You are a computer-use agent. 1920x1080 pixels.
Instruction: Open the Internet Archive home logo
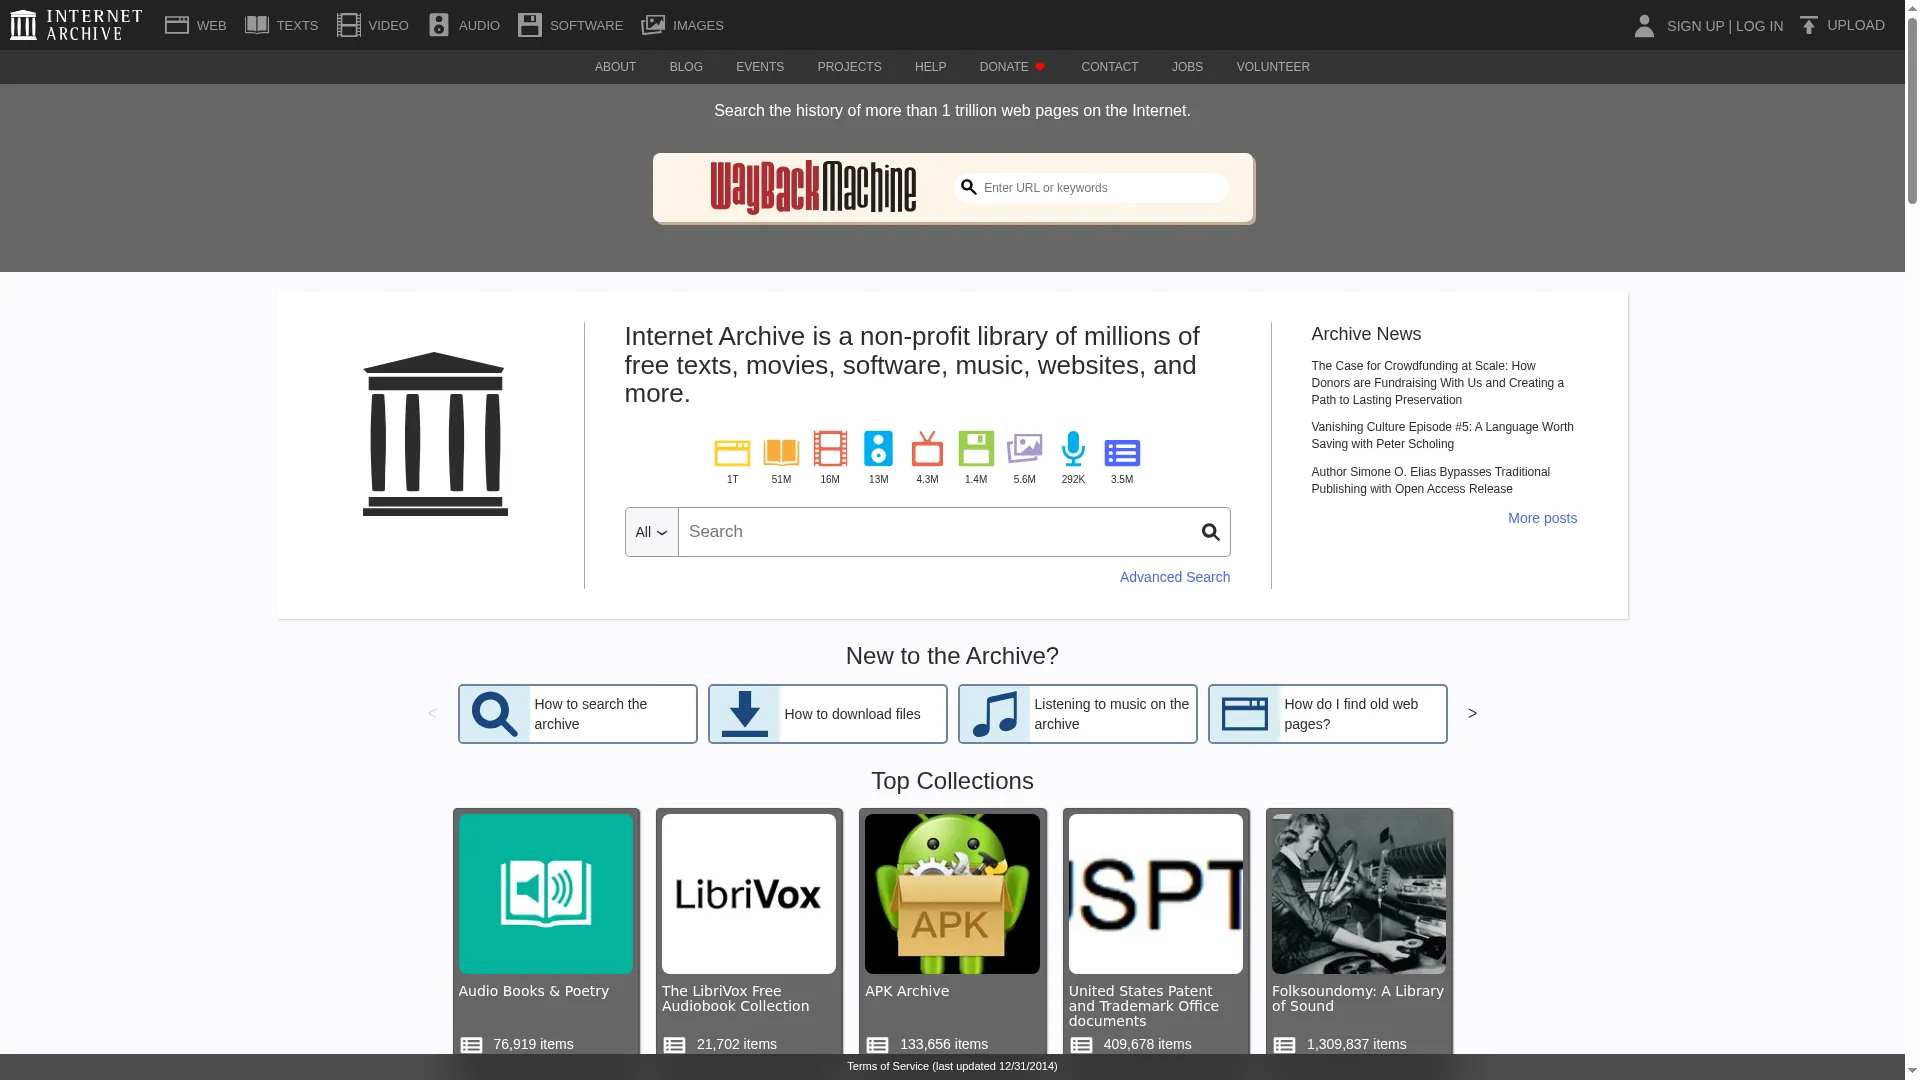click(76, 25)
